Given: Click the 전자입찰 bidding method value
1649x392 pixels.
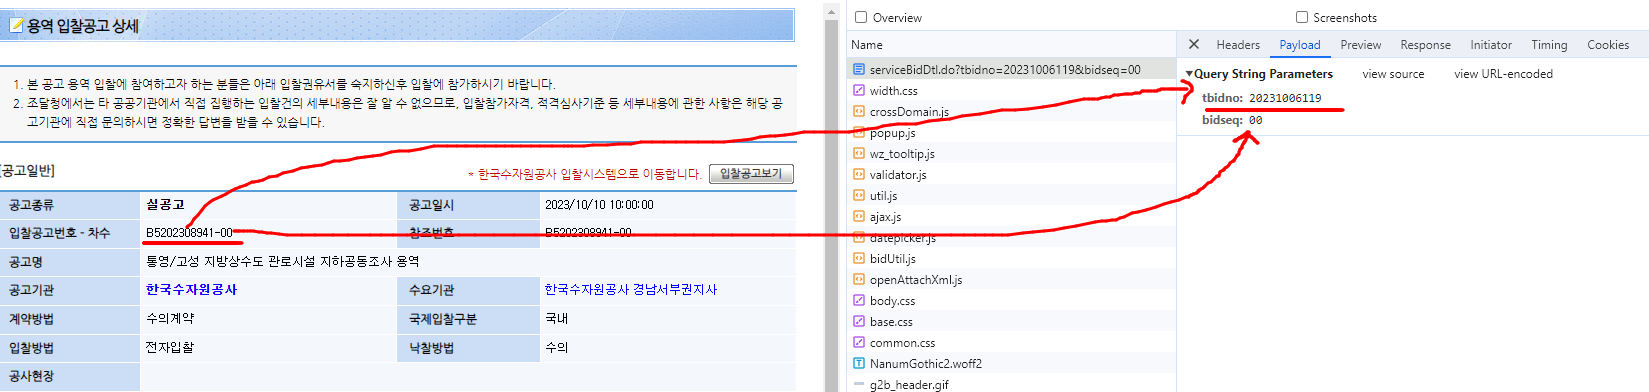Looking at the screenshot, I should tap(170, 348).
